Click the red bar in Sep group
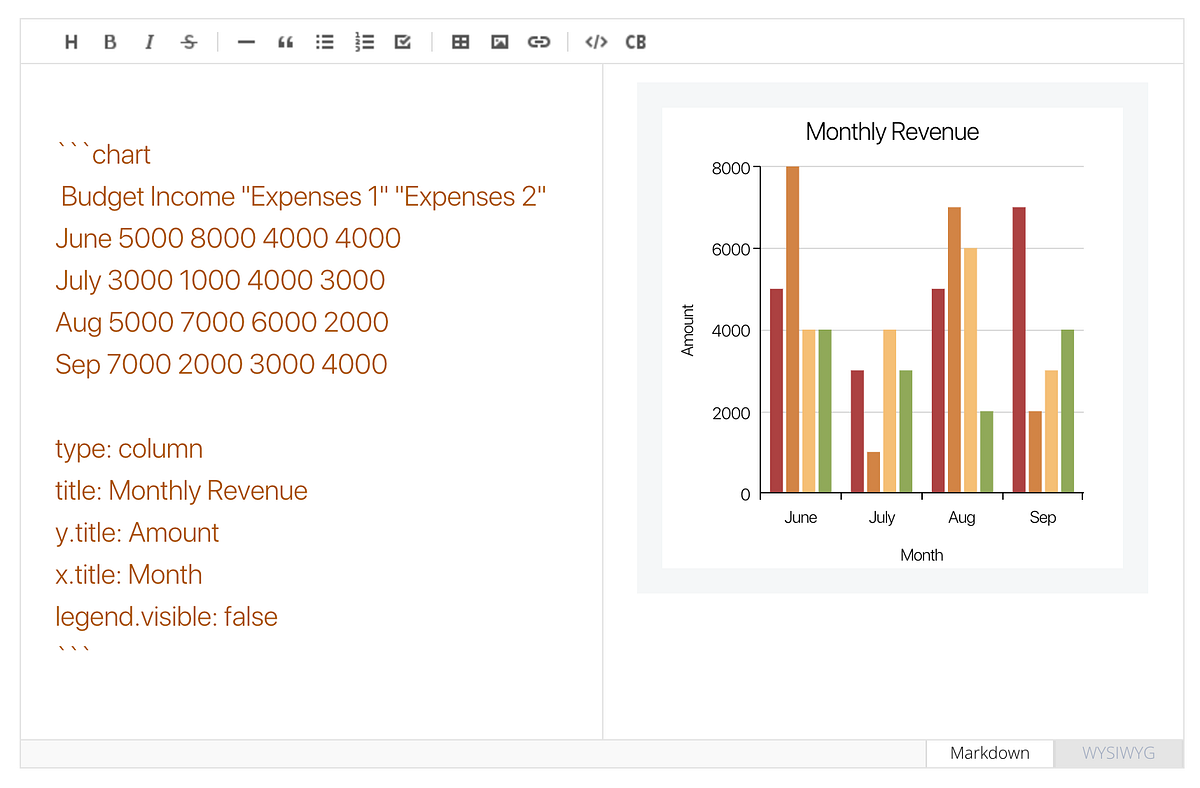 pyautogui.click(x=1019, y=350)
